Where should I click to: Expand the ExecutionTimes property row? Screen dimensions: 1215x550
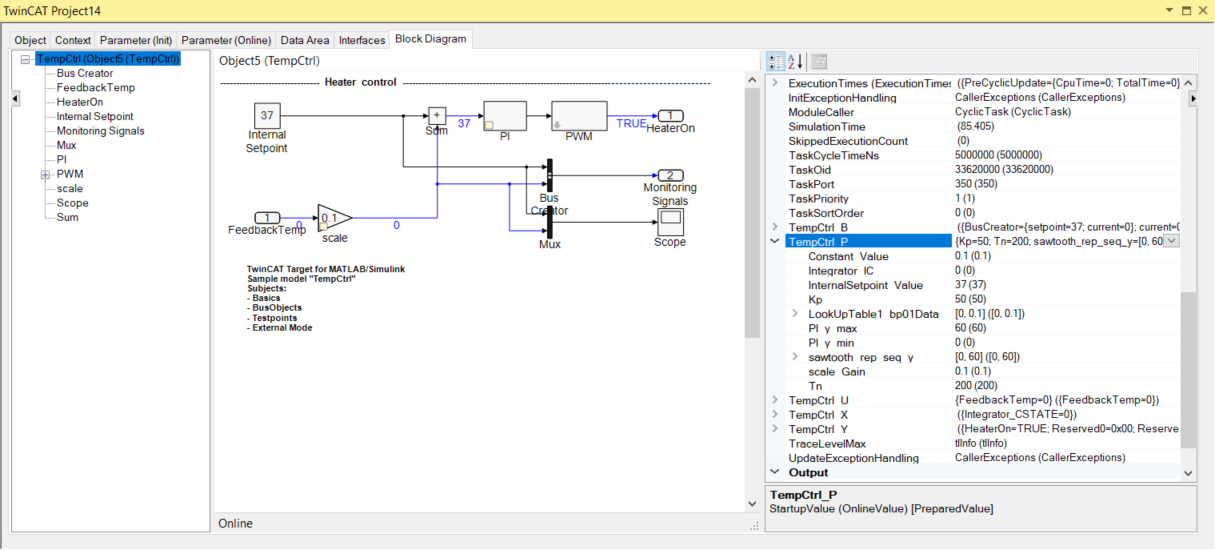coord(775,83)
